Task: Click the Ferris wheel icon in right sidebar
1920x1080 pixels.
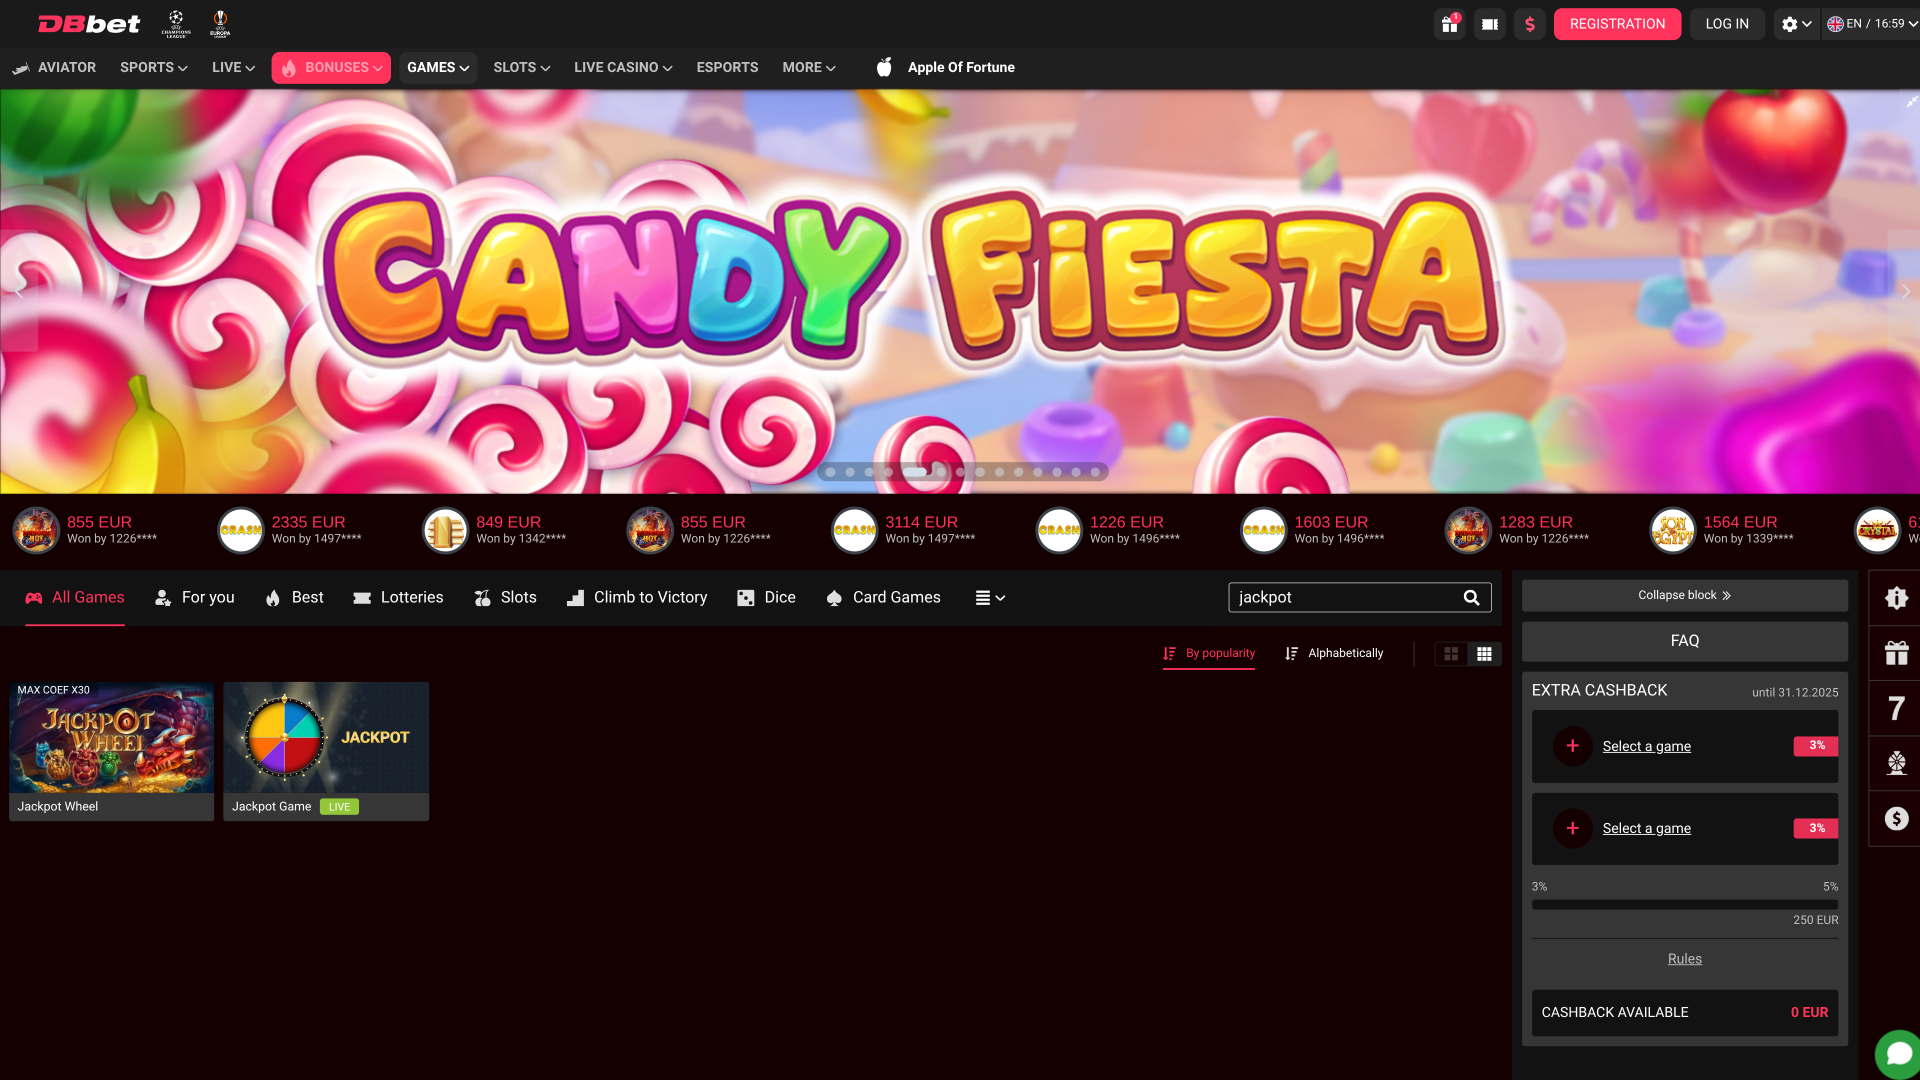Action: tap(1896, 763)
